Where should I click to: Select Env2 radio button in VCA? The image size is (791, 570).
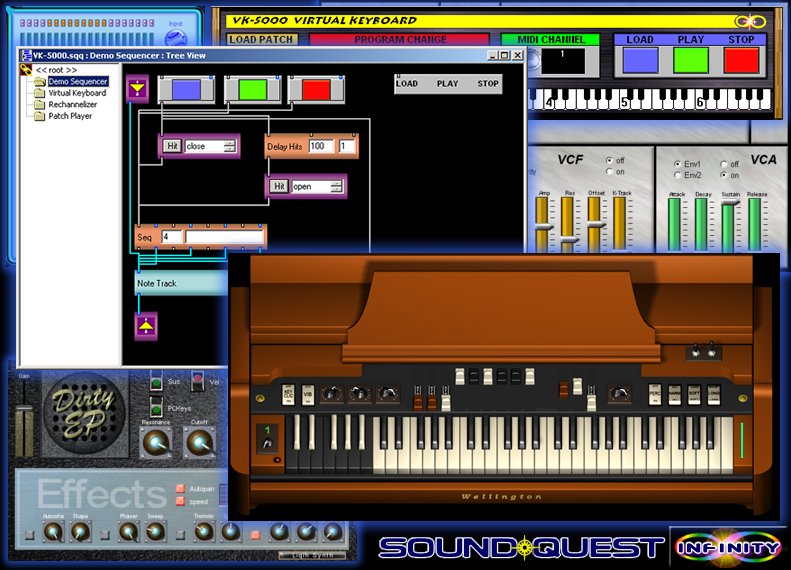[x=677, y=175]
